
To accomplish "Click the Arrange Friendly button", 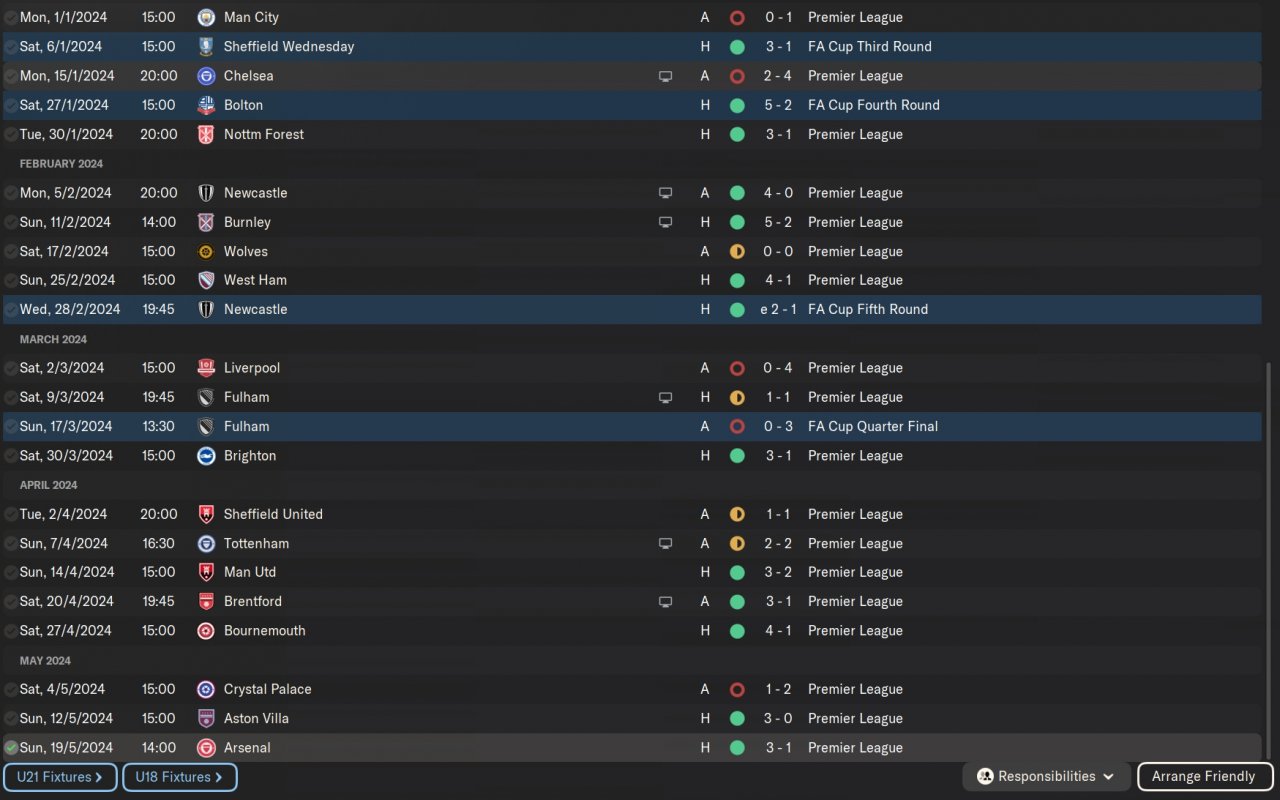I will click(1202, 777).
